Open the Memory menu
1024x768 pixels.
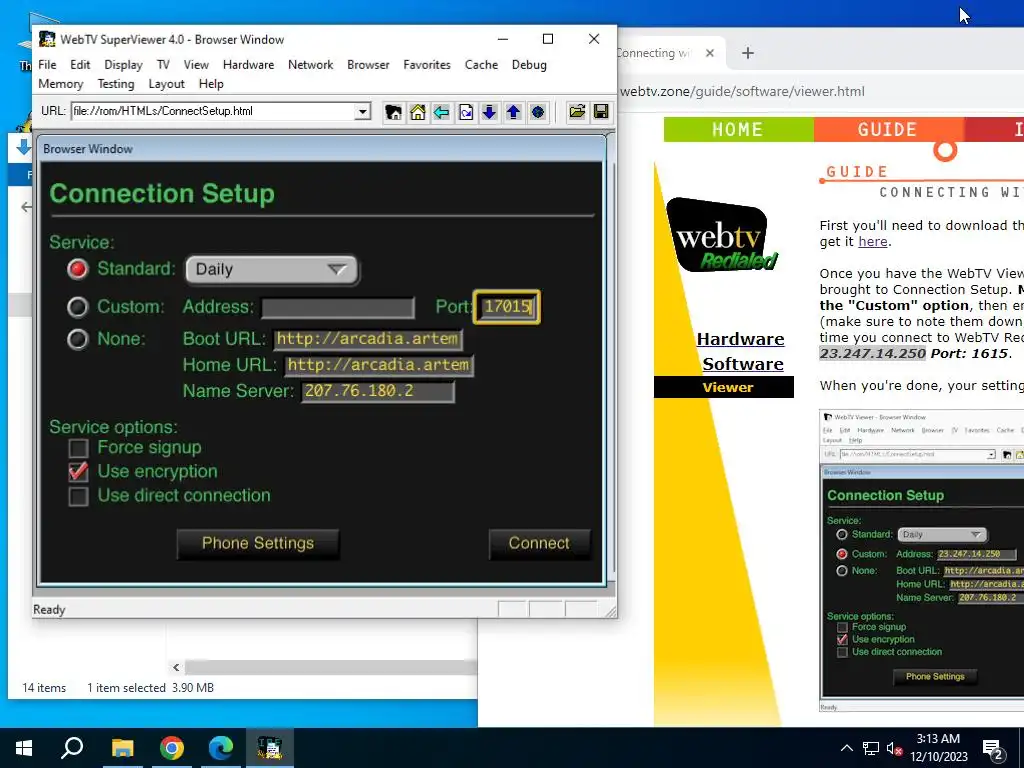(61, 84)
